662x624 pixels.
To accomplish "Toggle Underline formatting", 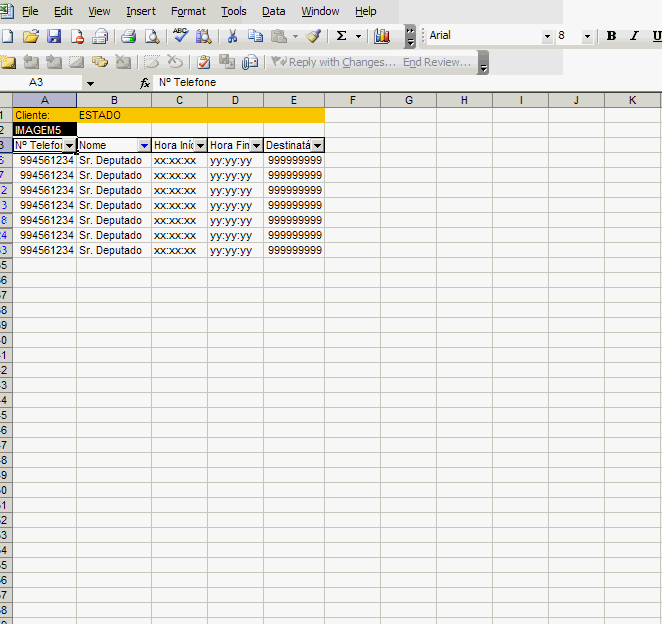I will pyautogui.click(x=655, y=36).
